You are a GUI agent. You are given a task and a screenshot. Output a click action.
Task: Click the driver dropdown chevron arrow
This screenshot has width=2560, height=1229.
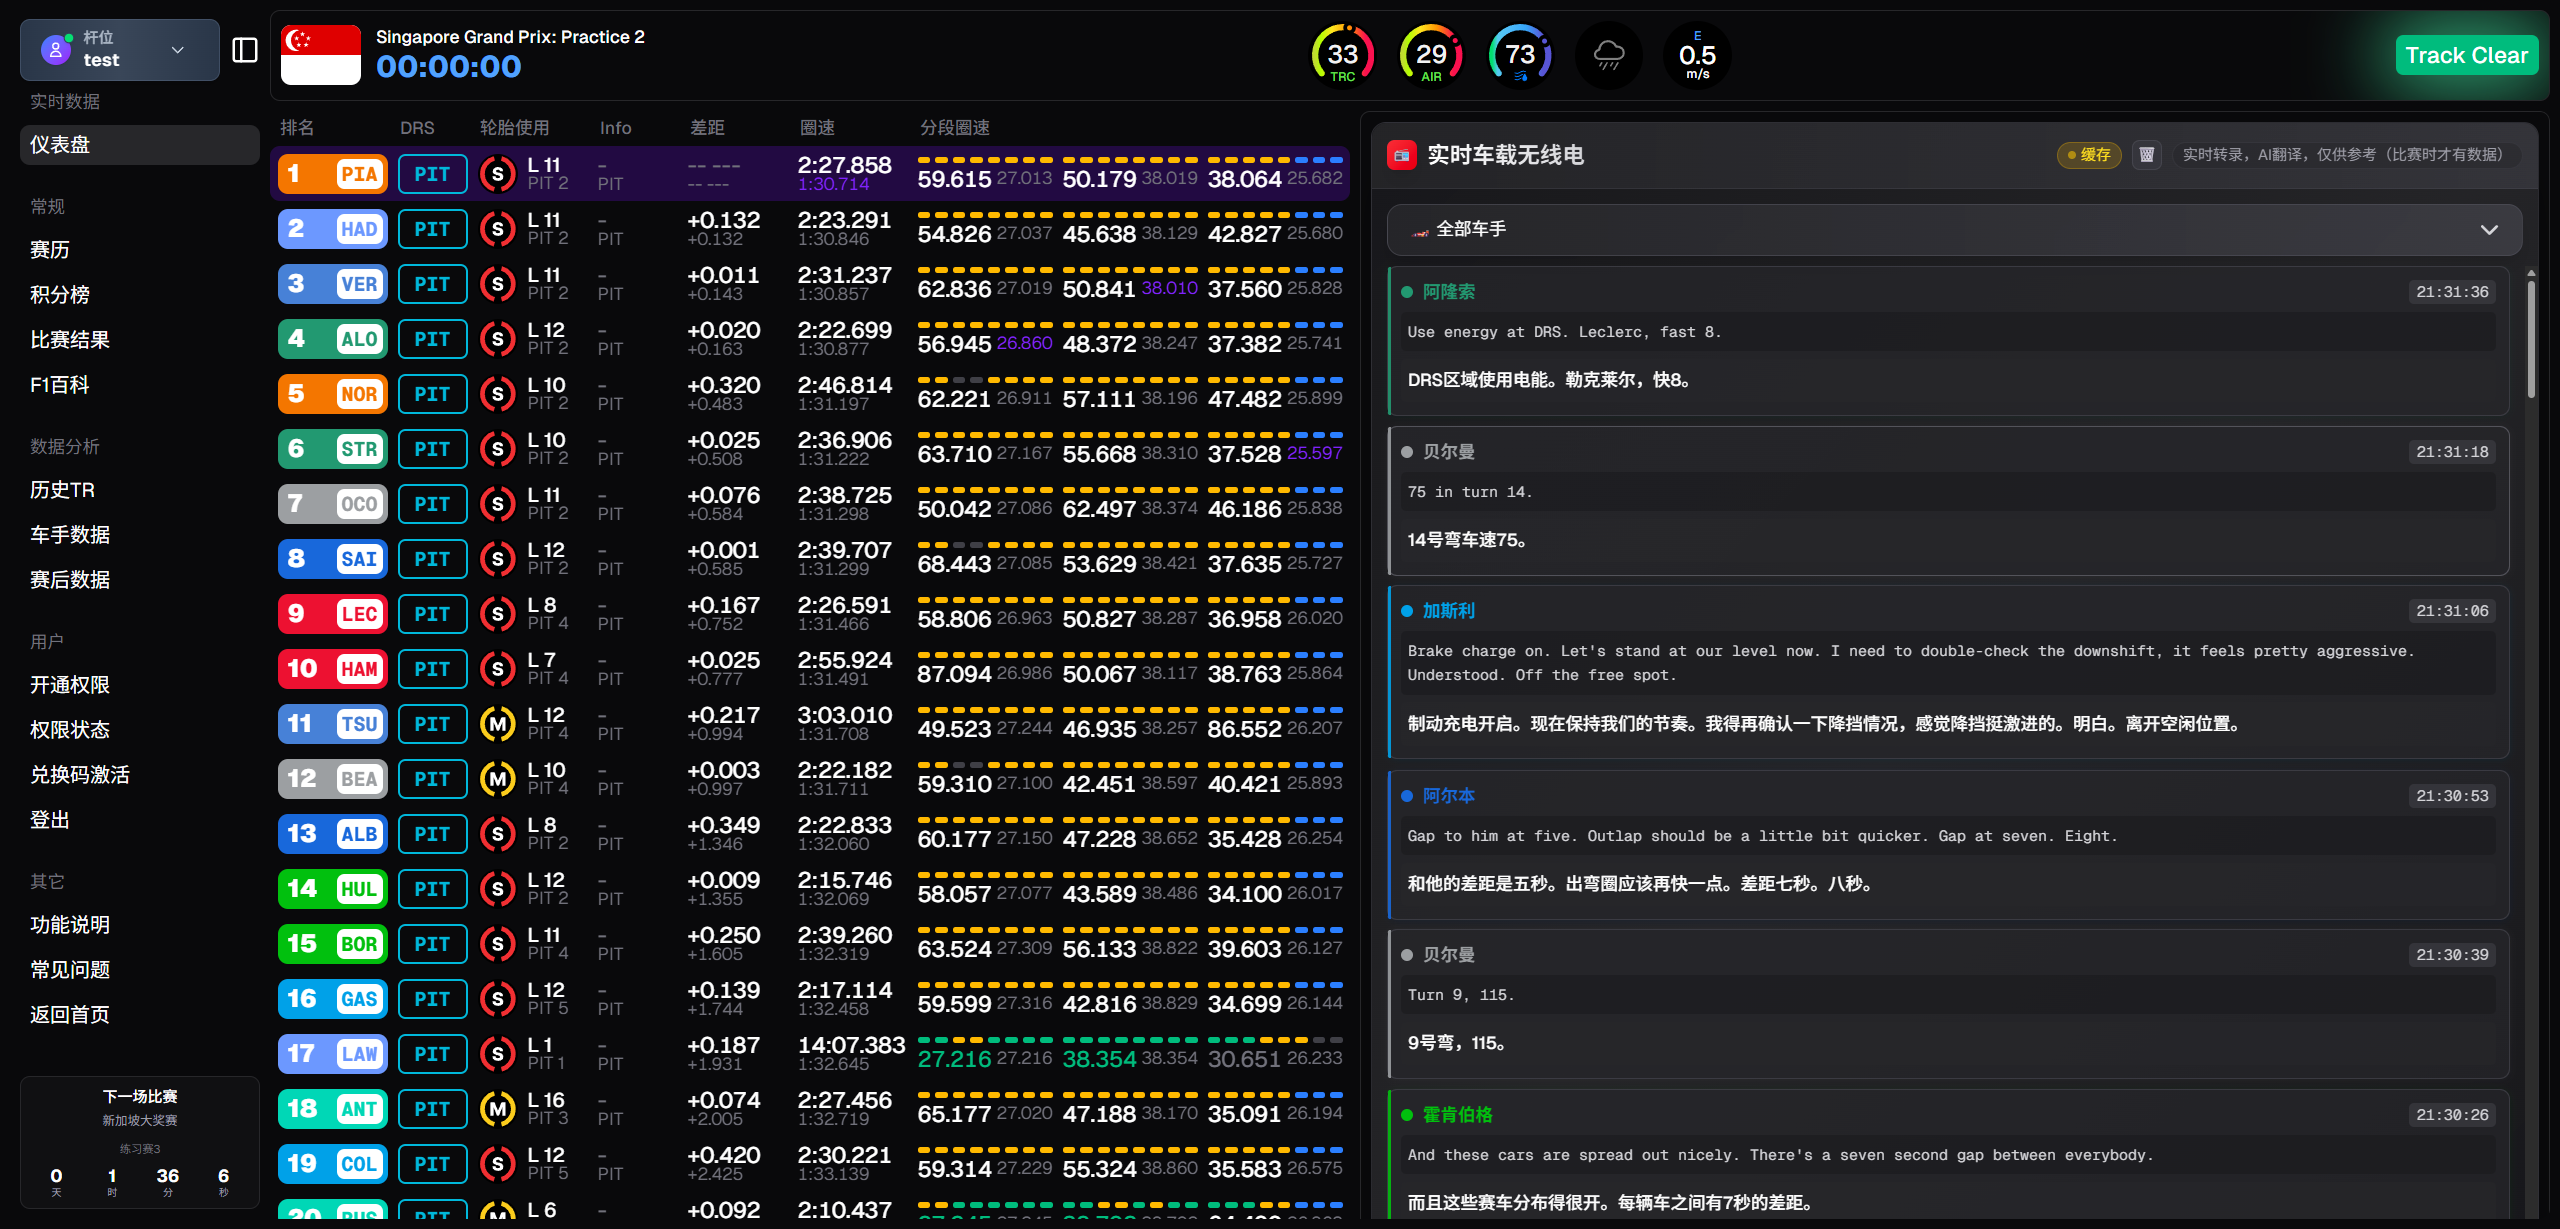tap(2488, 230)
